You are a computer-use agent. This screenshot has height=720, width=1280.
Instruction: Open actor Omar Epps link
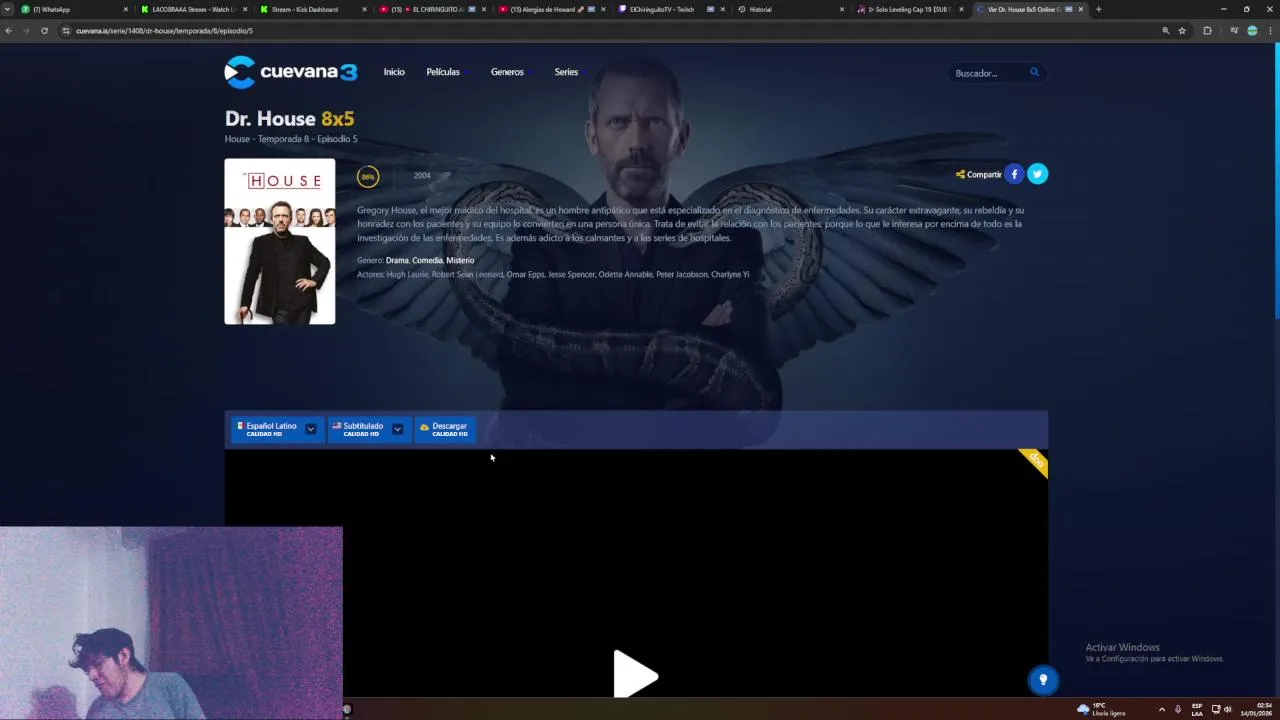point(525,274)
